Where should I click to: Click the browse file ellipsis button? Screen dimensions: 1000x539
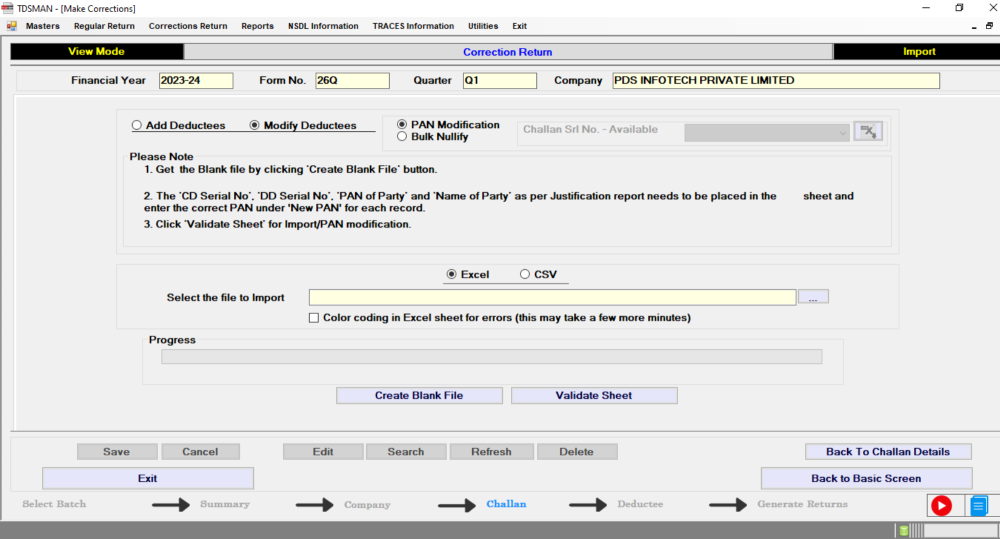pos(813,297)
